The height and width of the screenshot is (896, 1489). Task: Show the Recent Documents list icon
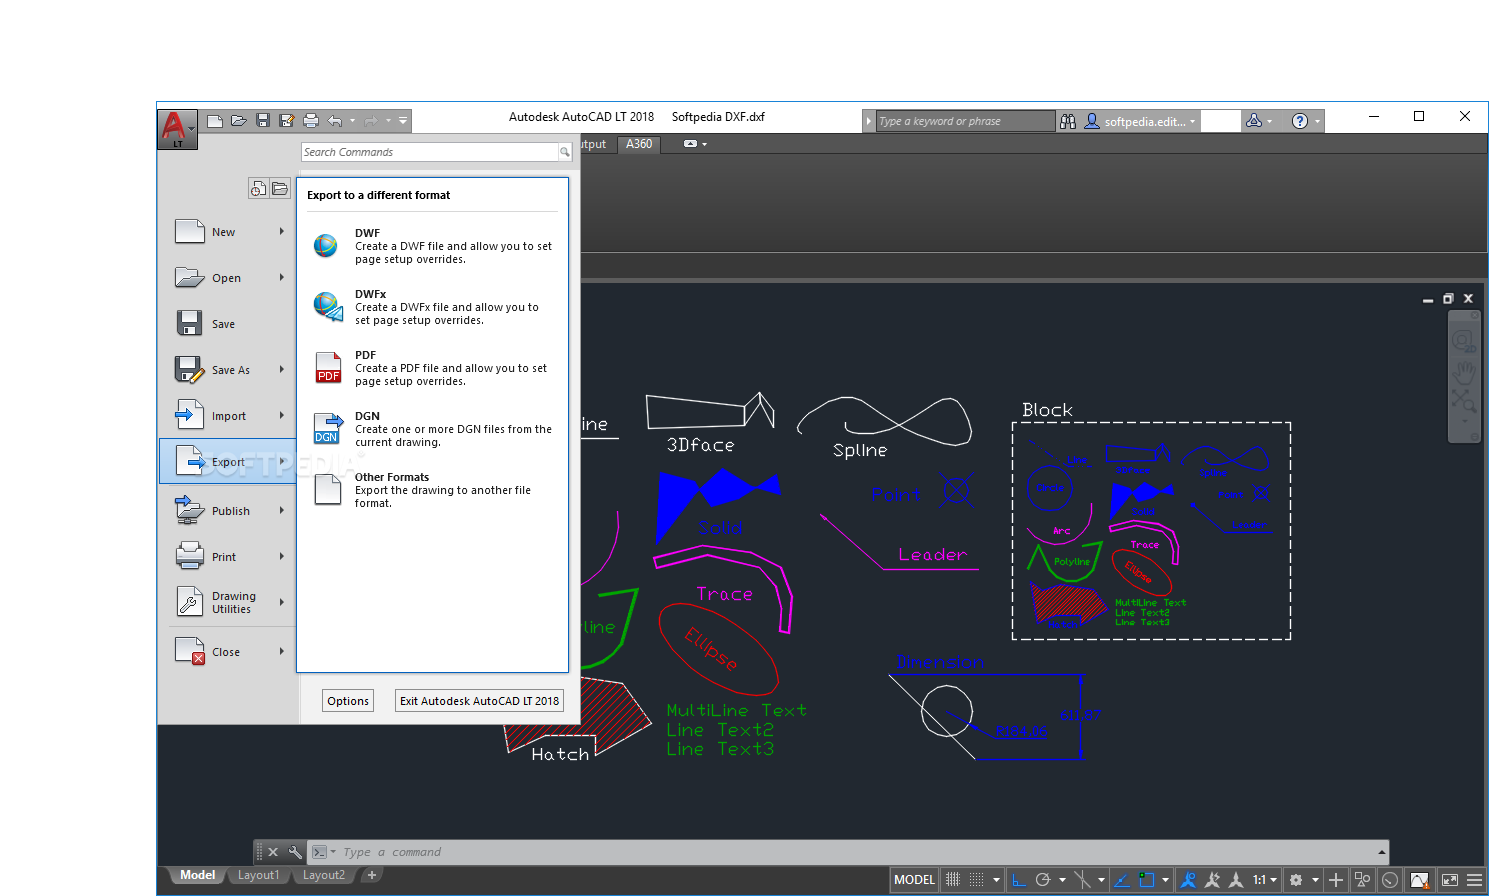tap(258, 188)
